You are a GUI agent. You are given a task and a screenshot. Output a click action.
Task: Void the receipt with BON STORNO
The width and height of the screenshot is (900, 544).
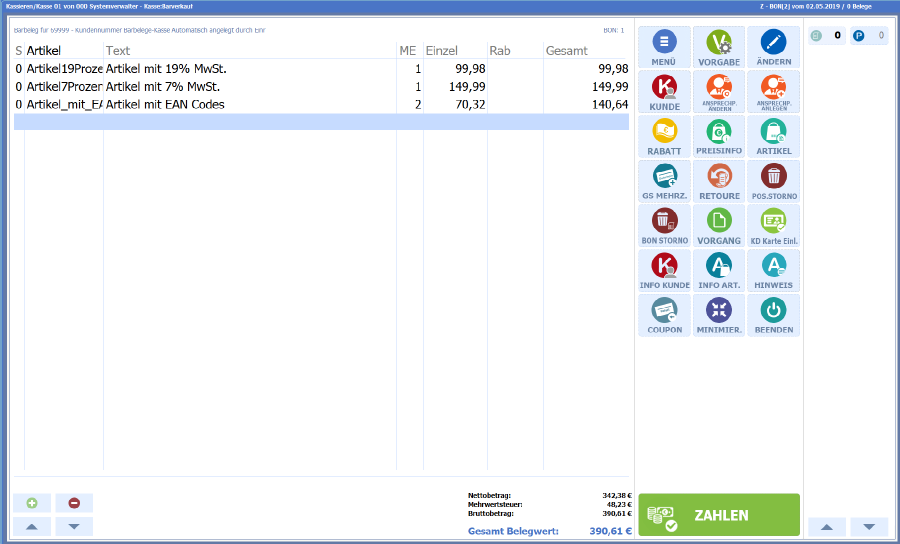point(665,225)
